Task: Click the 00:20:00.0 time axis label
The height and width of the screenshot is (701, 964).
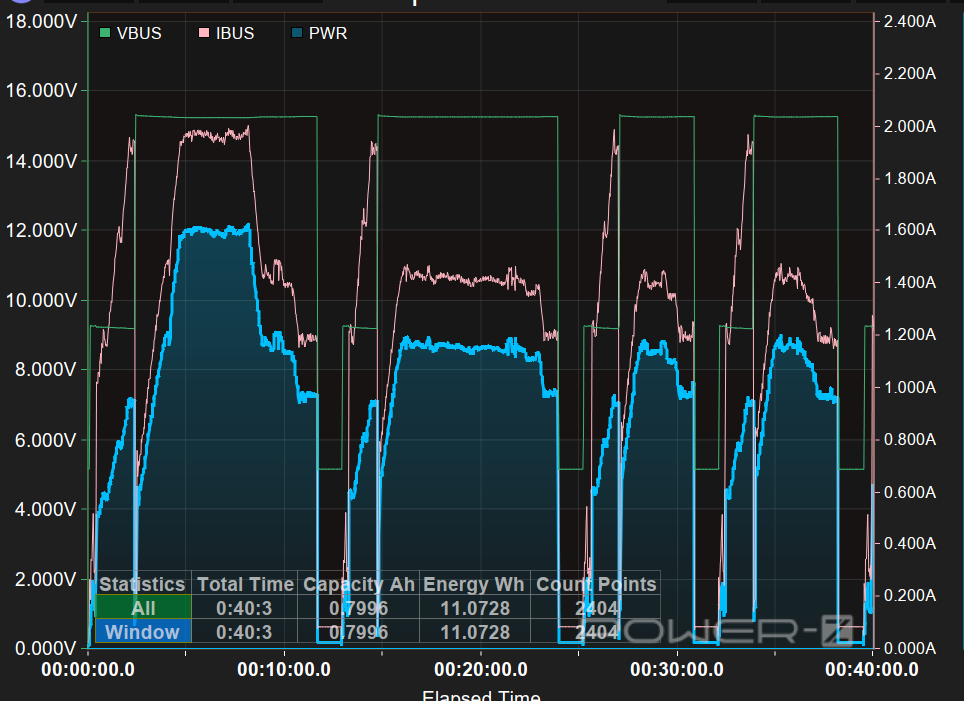Action: (x=481, y=670)
